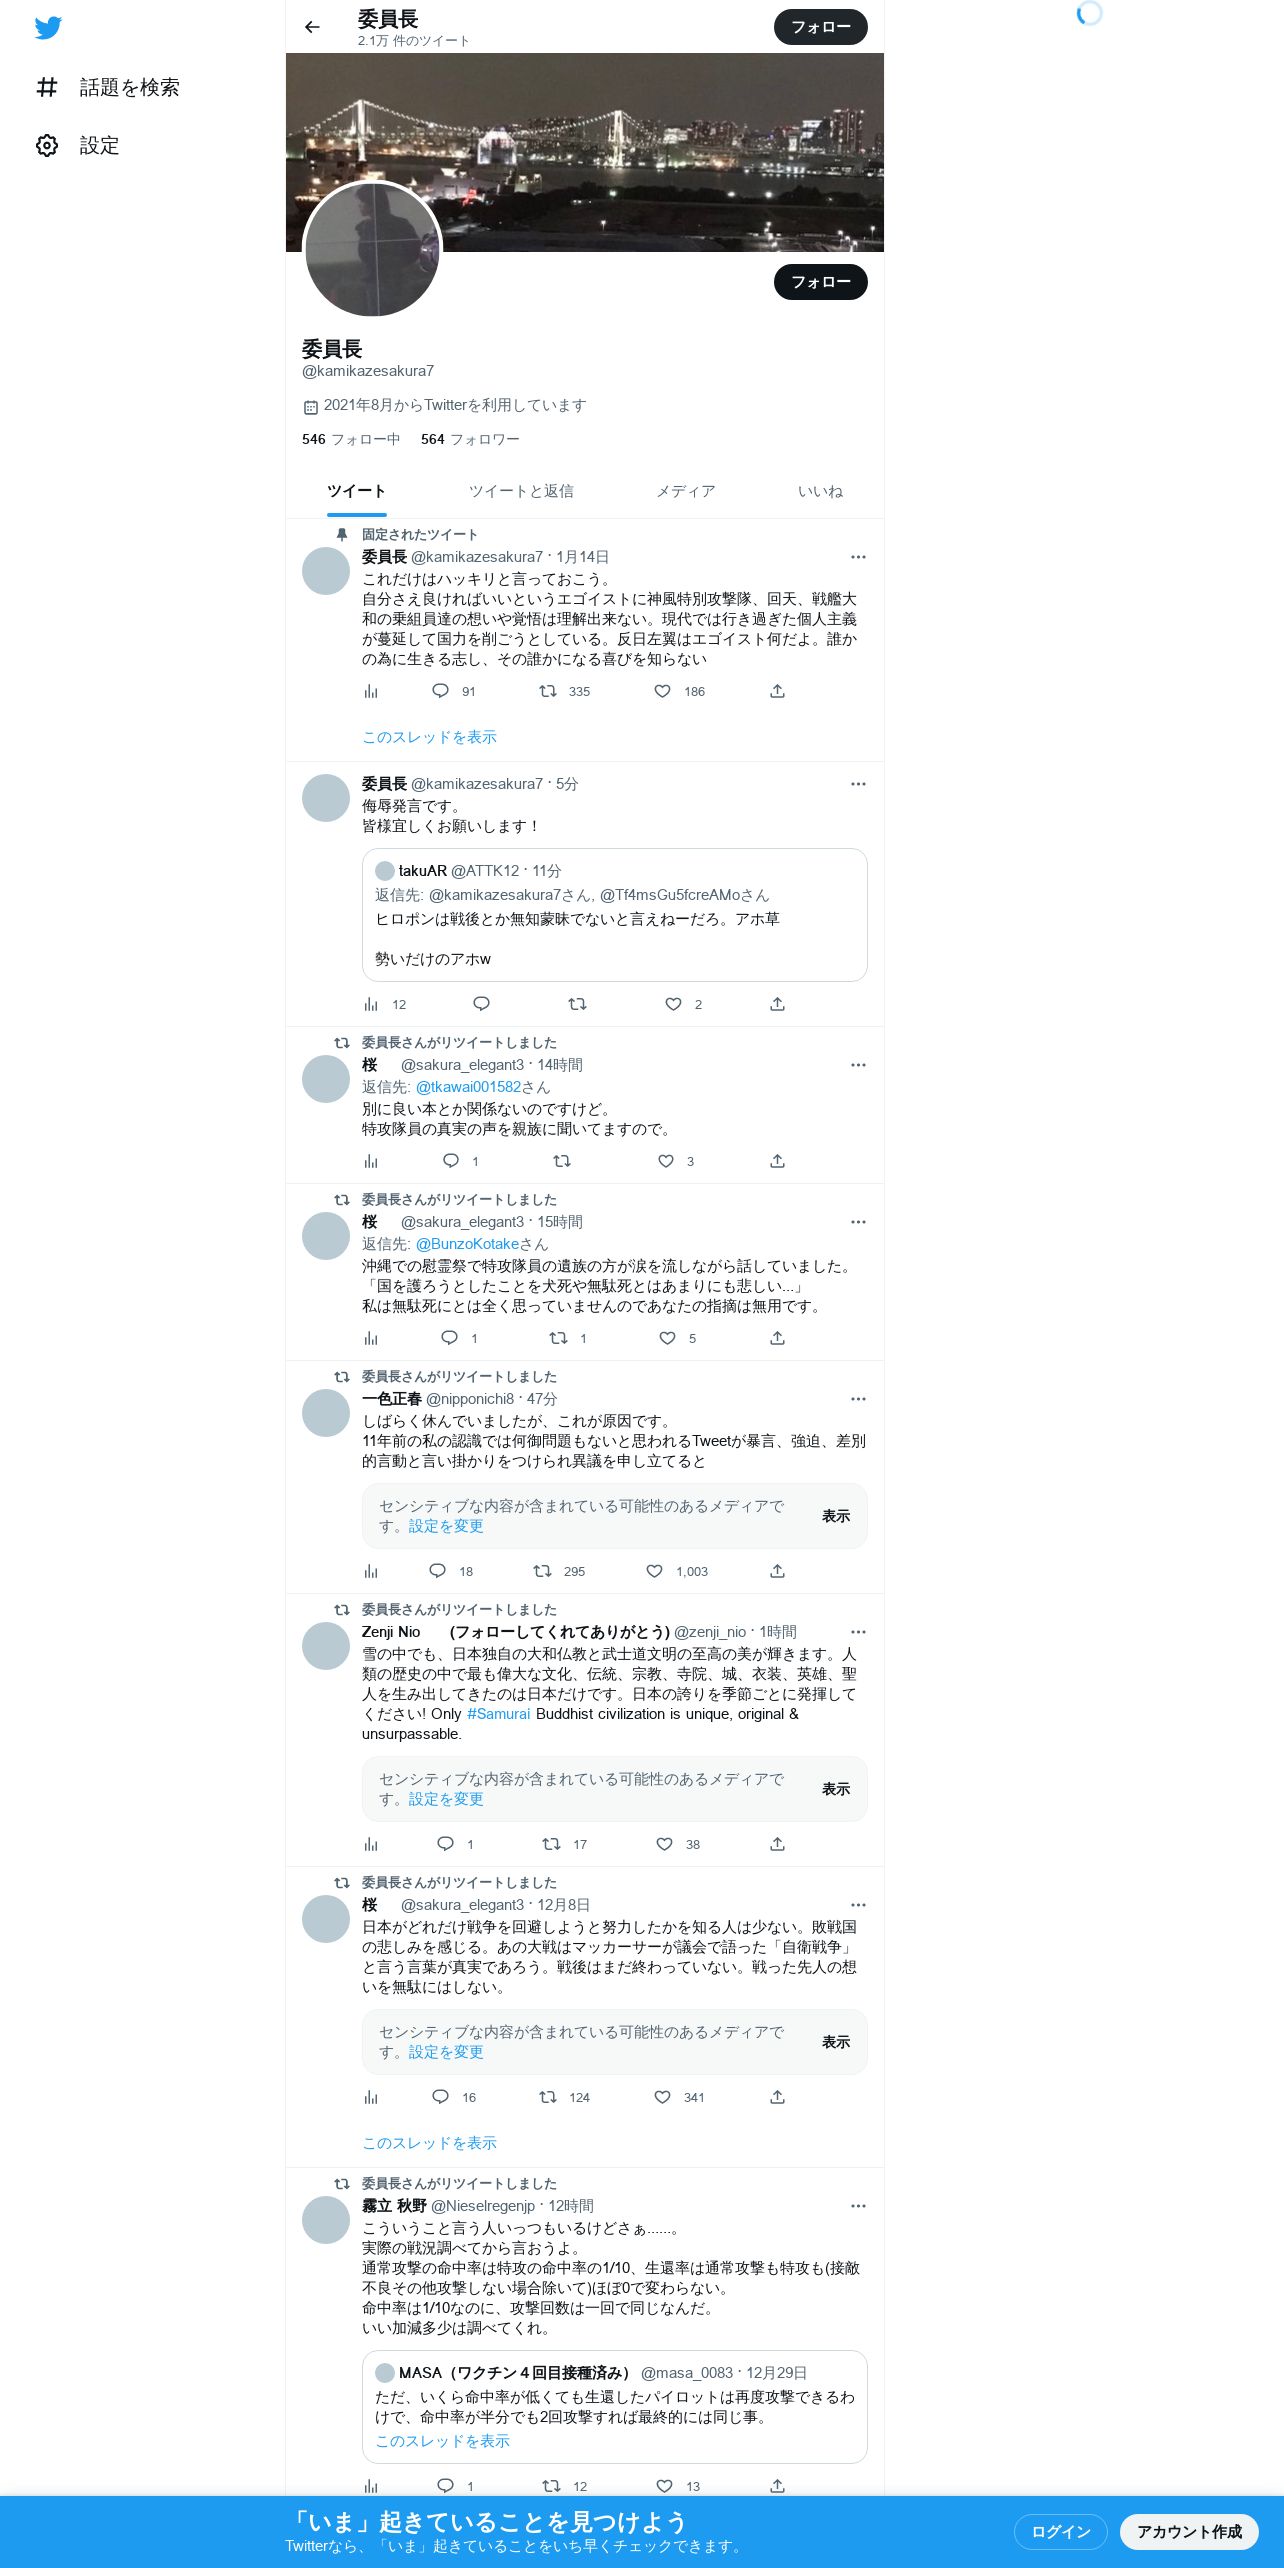Click the ログイン button
This screenshot has height=2568, width=1284.
[x=1061, y=2531]
